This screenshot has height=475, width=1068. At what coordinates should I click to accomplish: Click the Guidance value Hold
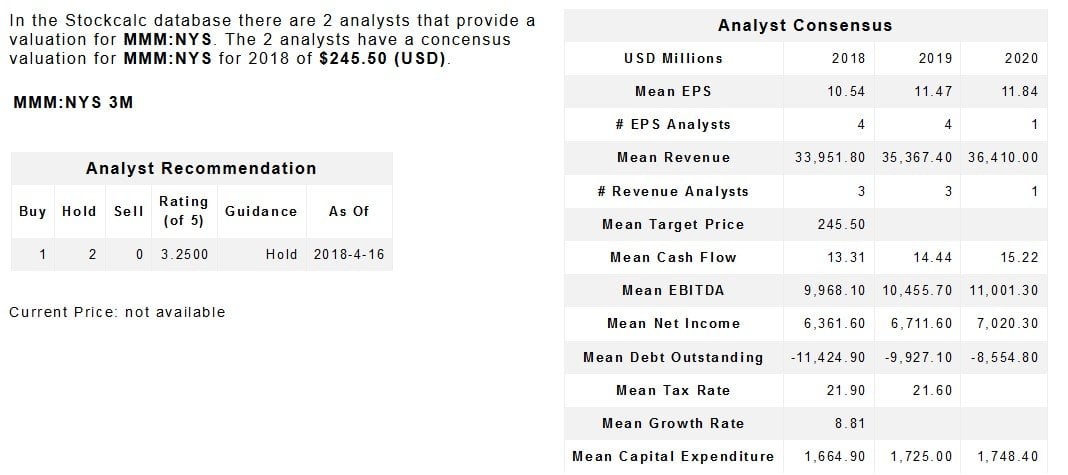pyautogui.click(x=282, y=254)
